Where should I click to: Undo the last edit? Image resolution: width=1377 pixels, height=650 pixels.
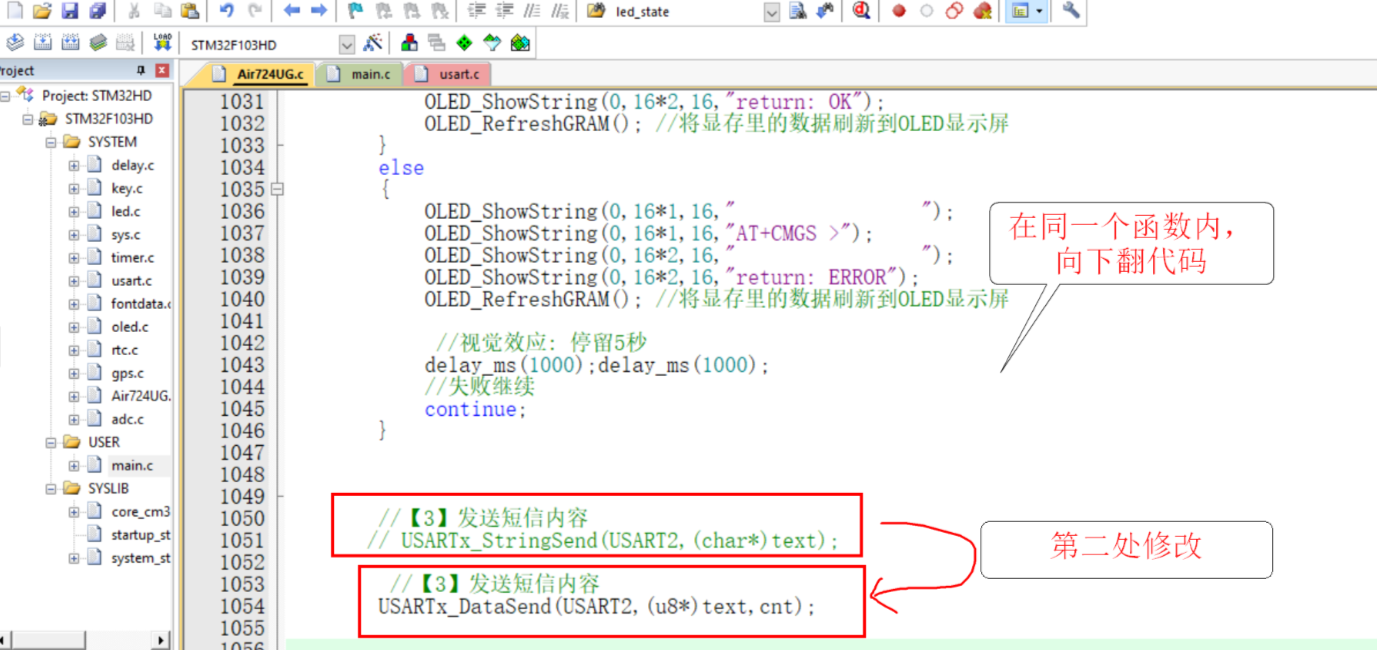click(x=227, y=11)
